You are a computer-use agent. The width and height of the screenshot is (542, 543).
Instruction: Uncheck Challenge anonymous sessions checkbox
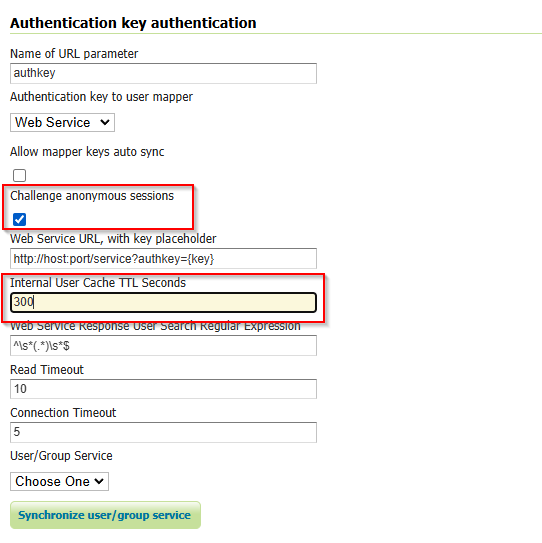coord(19,219)
